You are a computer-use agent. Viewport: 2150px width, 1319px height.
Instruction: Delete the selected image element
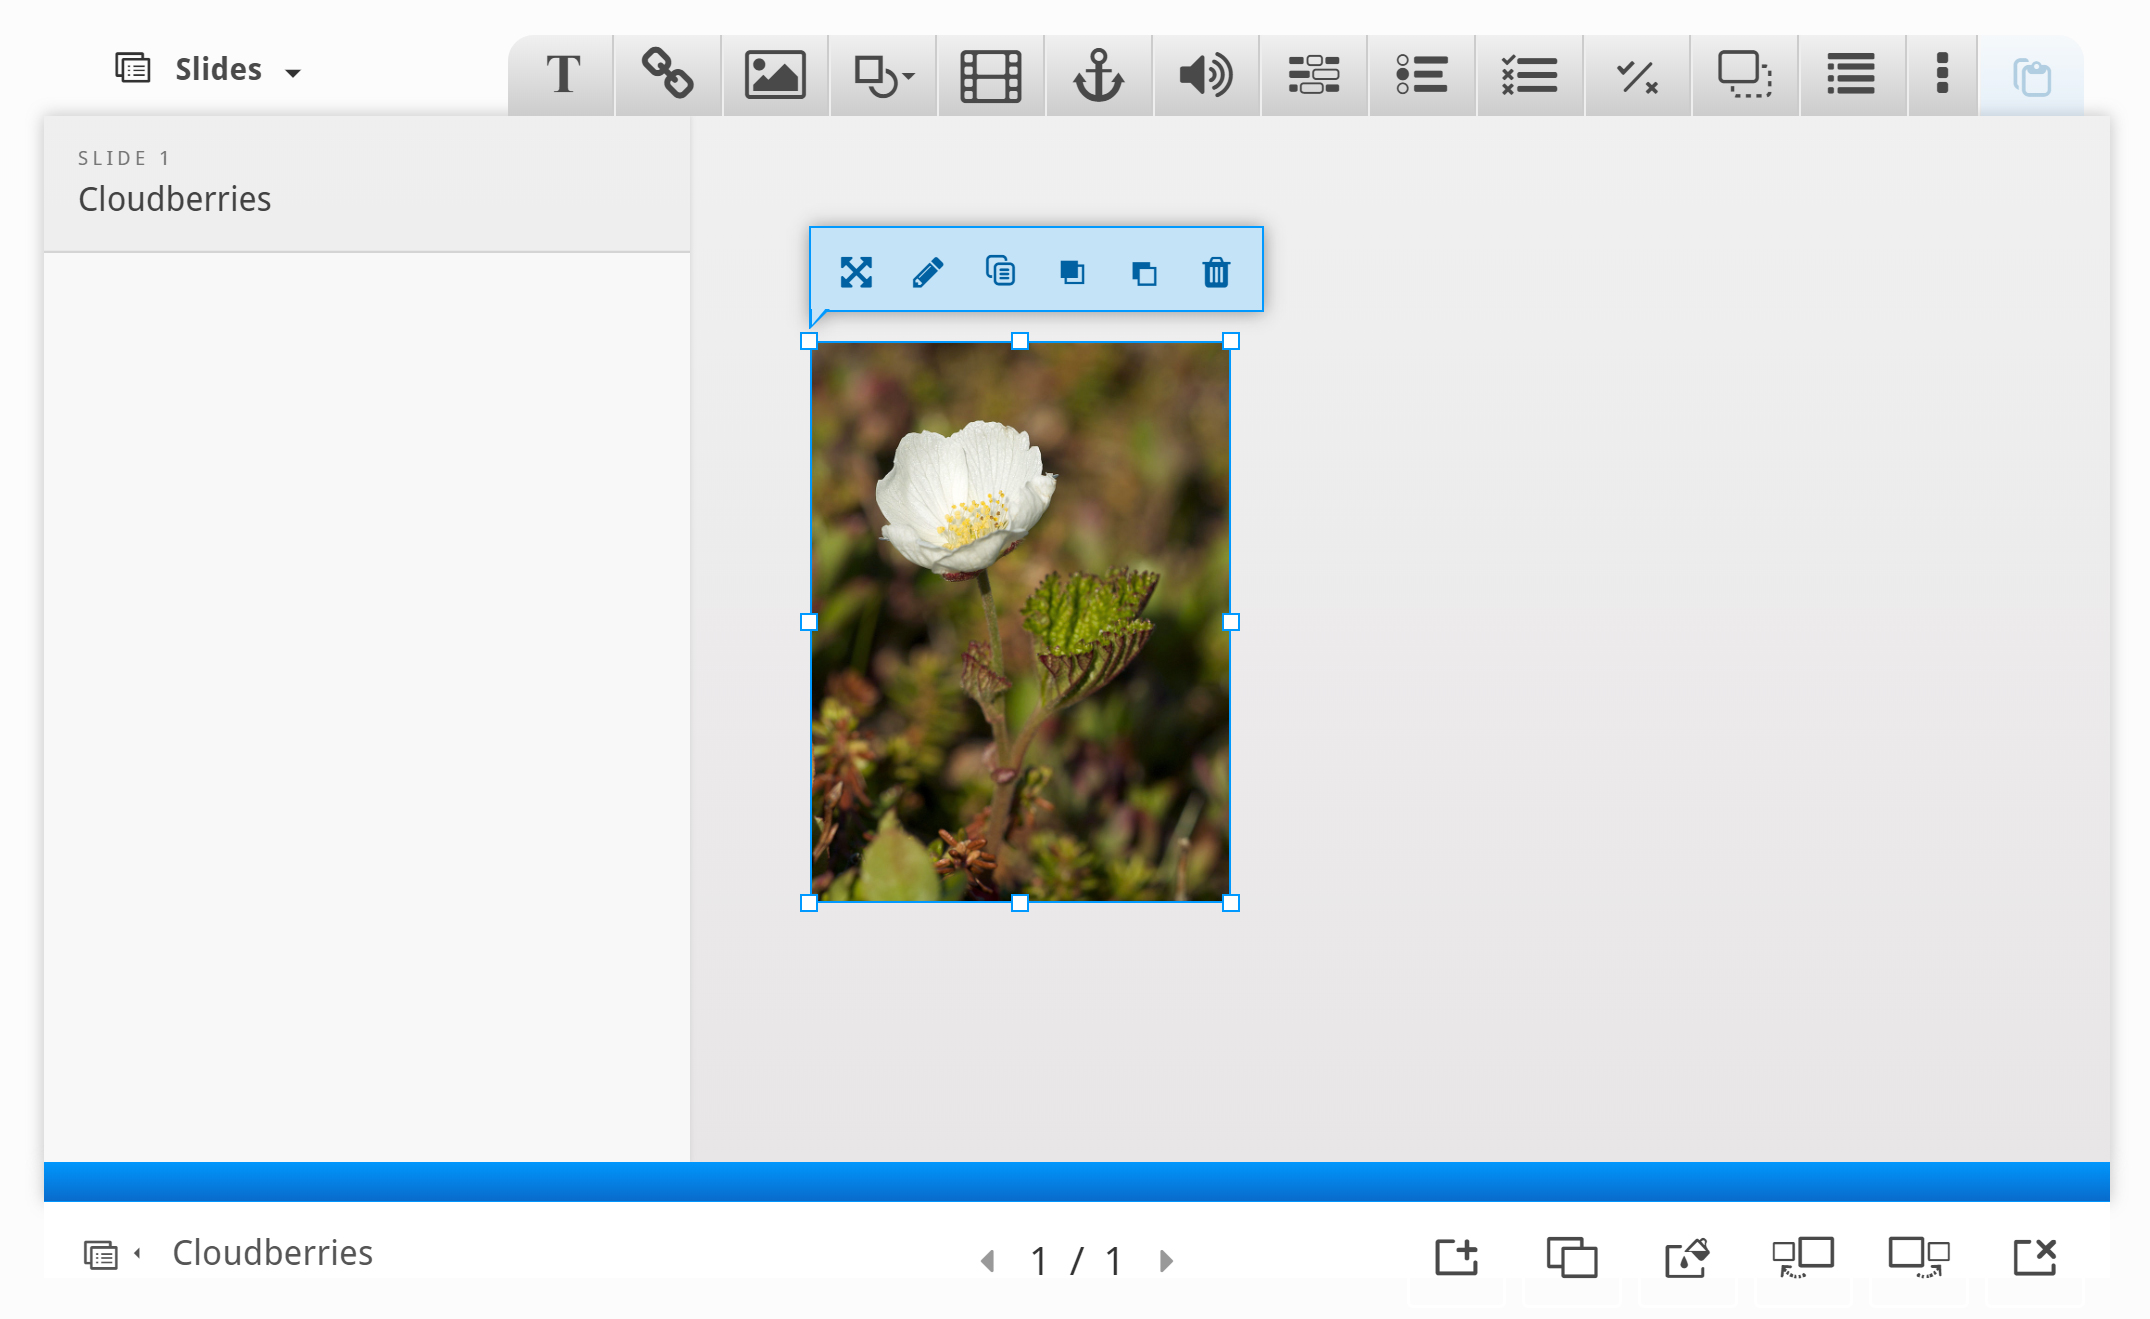pyautogui.click(x=1216, y=272)
